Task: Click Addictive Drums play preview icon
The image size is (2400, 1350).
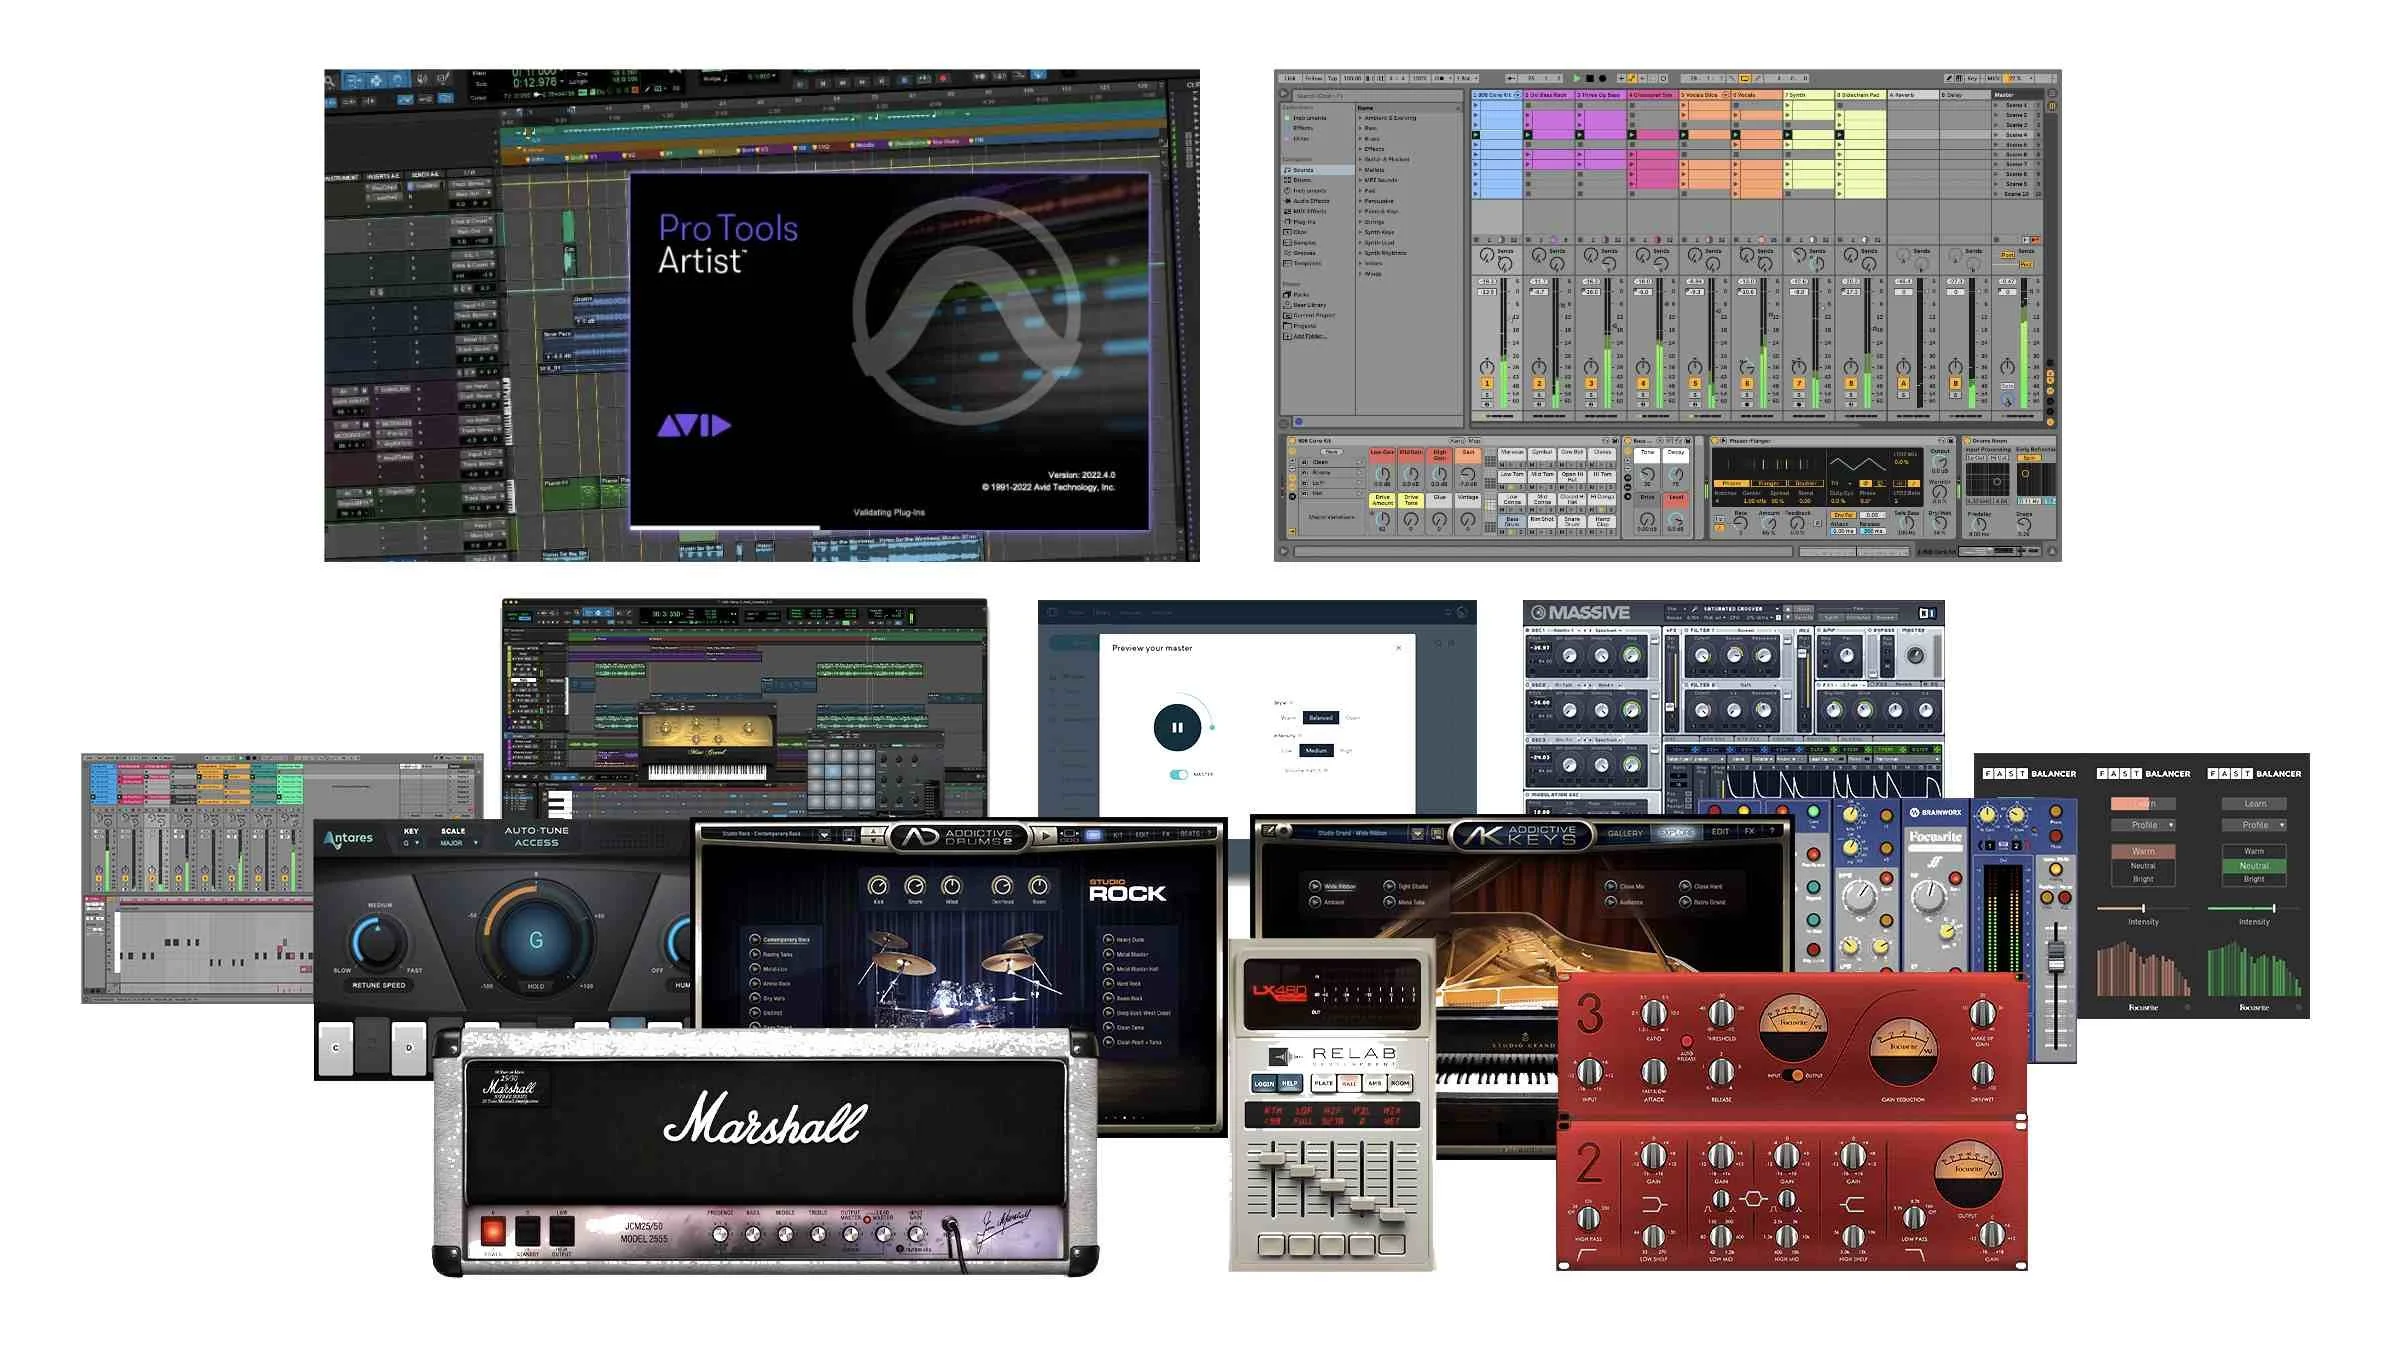Action: pyautogui.click(x=1044, y=835)
